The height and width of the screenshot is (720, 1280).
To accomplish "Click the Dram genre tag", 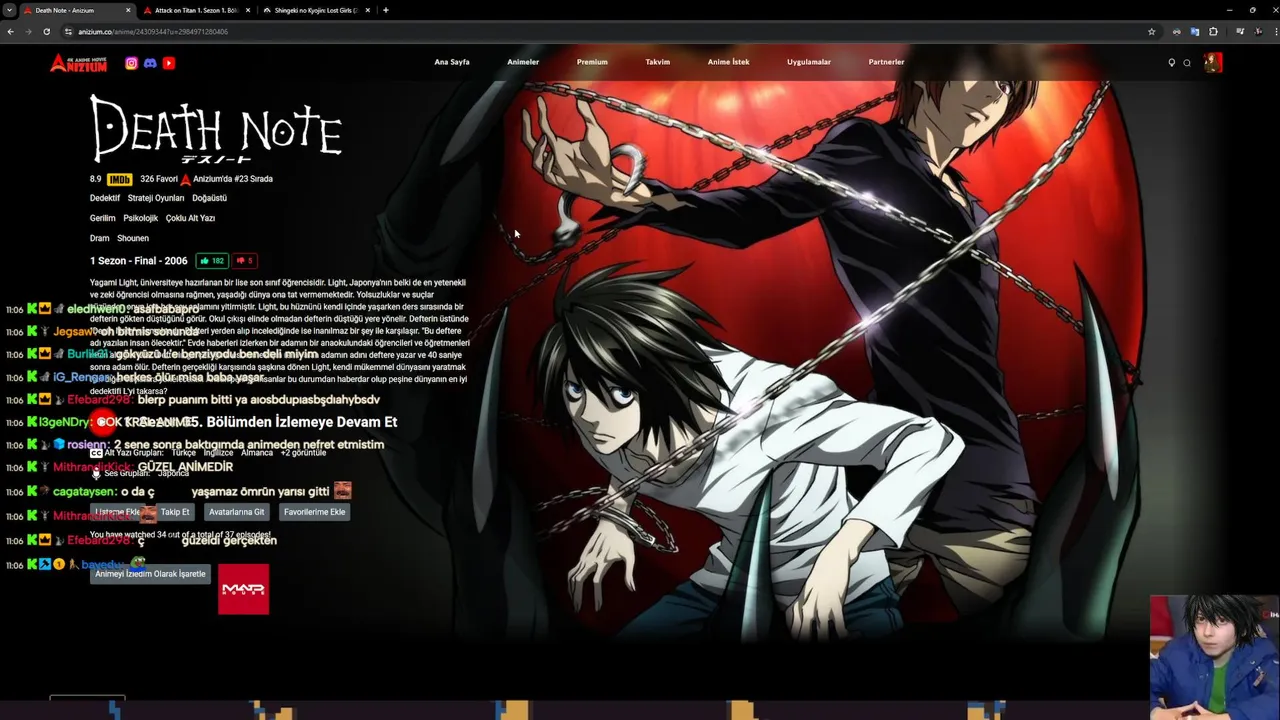I will [99, 238].
